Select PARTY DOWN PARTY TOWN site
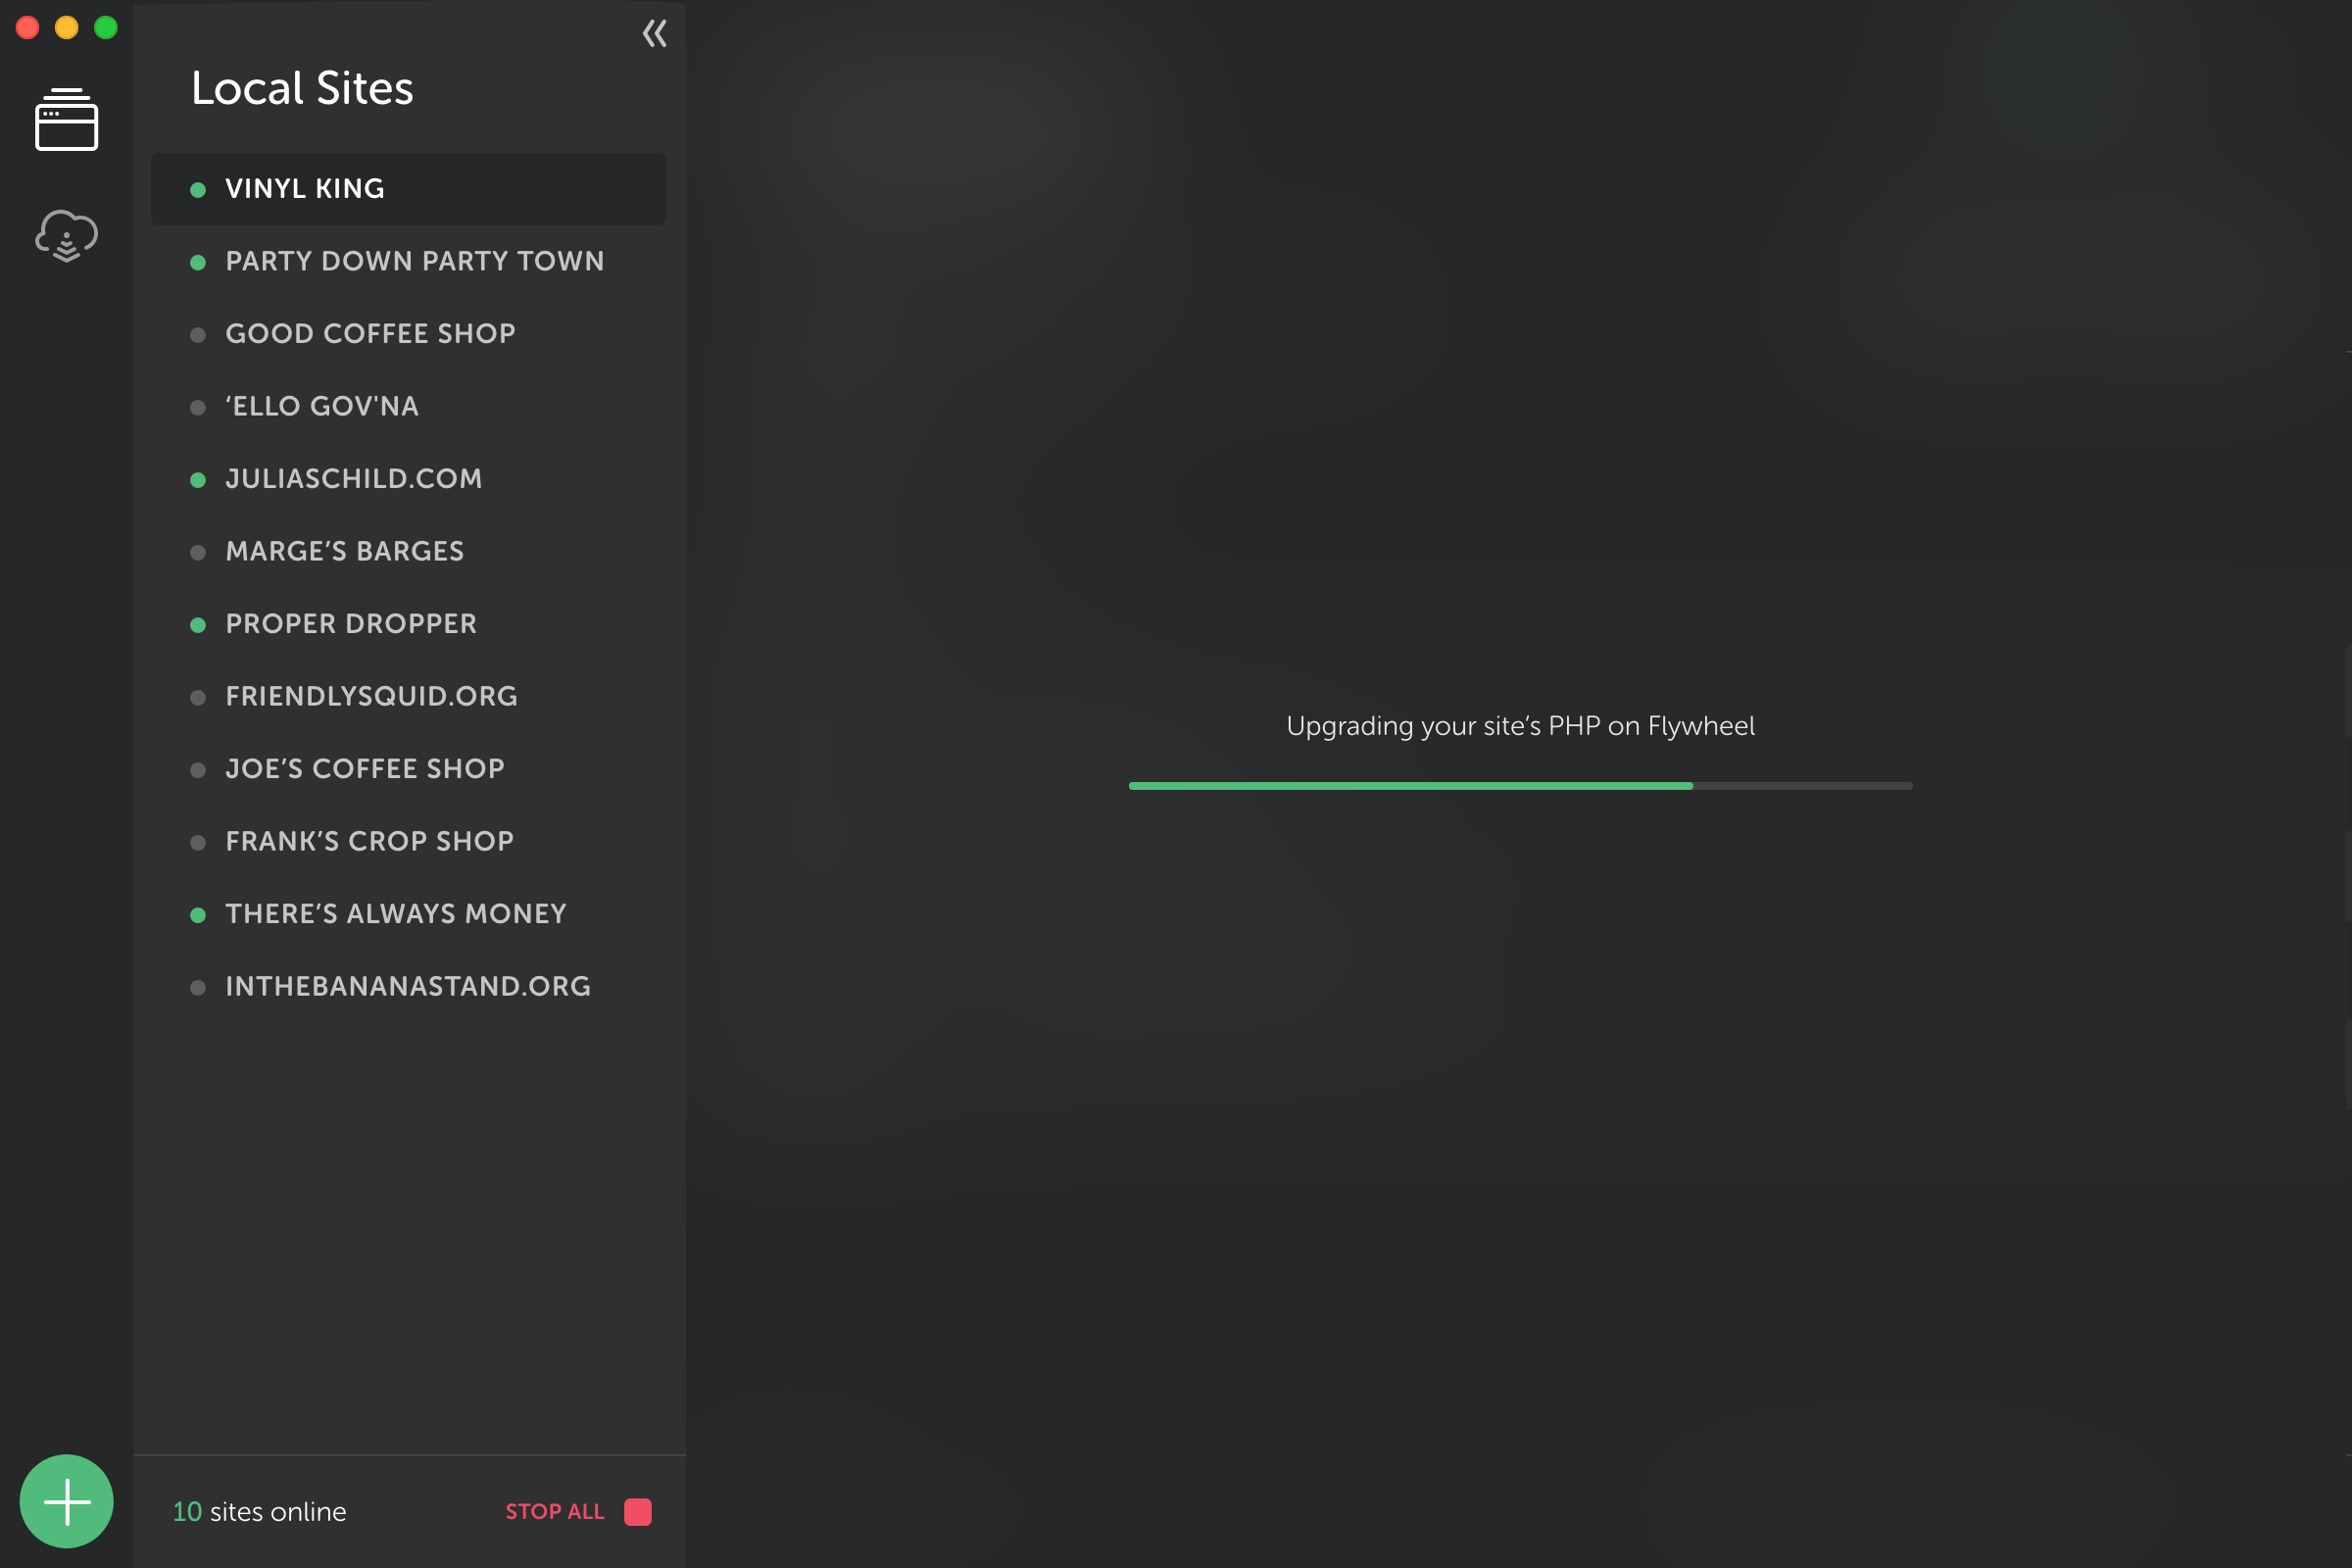Screen dimensions: 2352x1568 pos(415,261)
